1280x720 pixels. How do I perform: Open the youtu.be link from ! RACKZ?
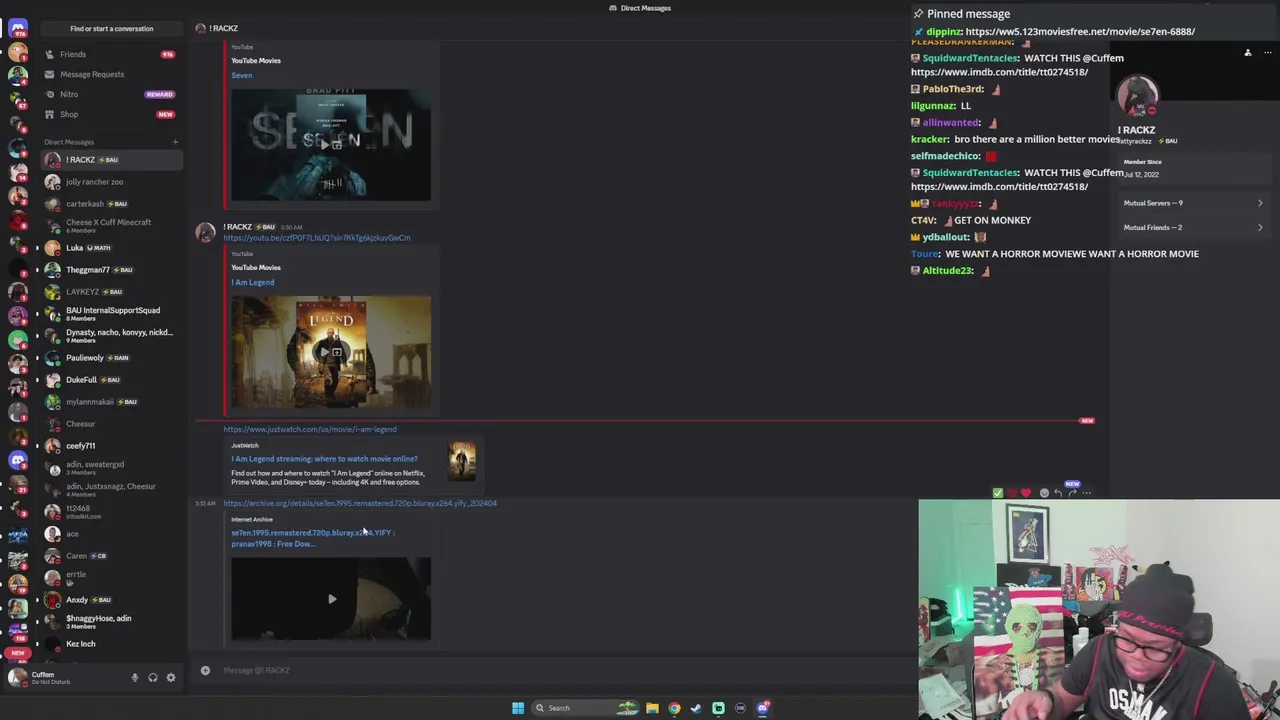click(x=317, y=238)
